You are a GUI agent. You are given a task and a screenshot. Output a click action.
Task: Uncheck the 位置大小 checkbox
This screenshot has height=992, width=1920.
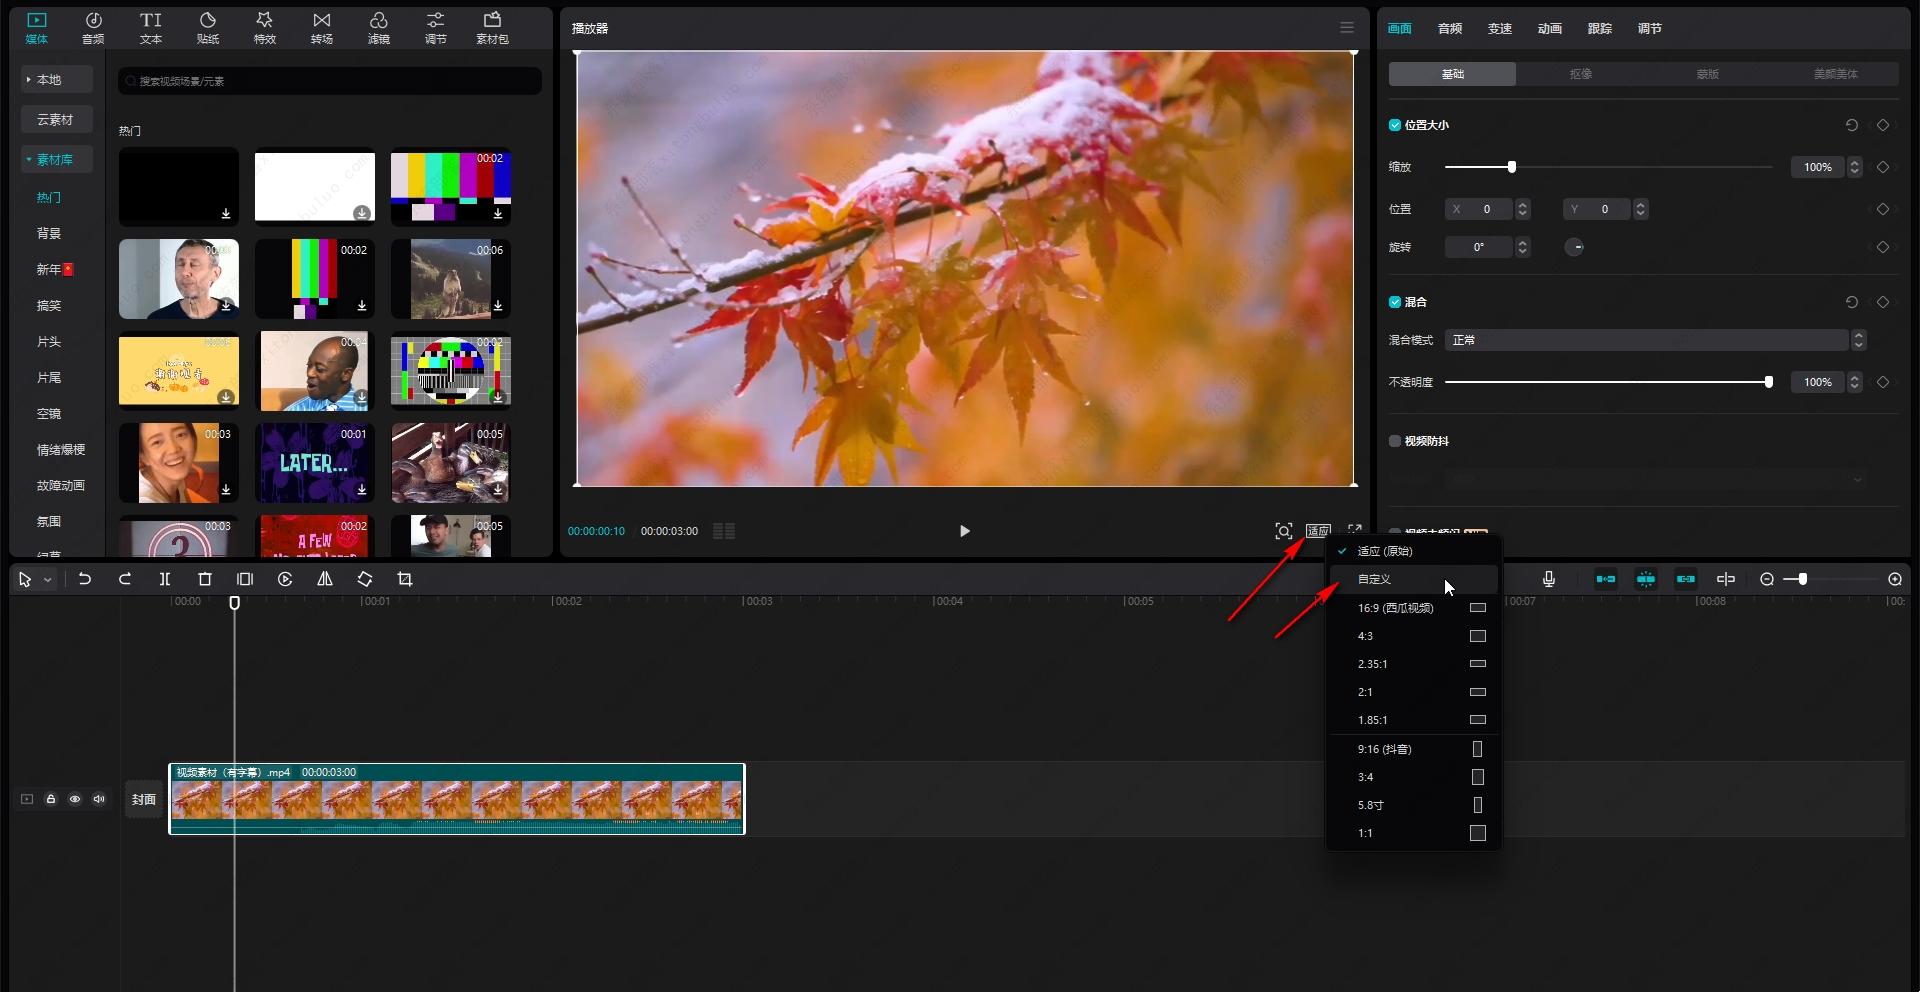pos(1395,125)
